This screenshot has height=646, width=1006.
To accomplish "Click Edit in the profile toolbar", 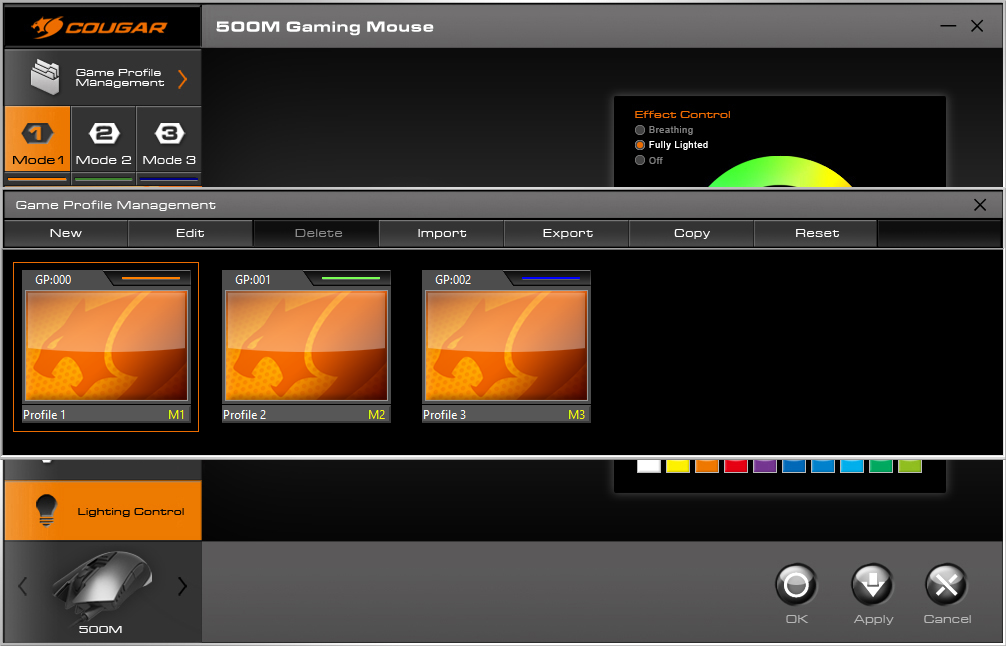I will tap(191, 233).
